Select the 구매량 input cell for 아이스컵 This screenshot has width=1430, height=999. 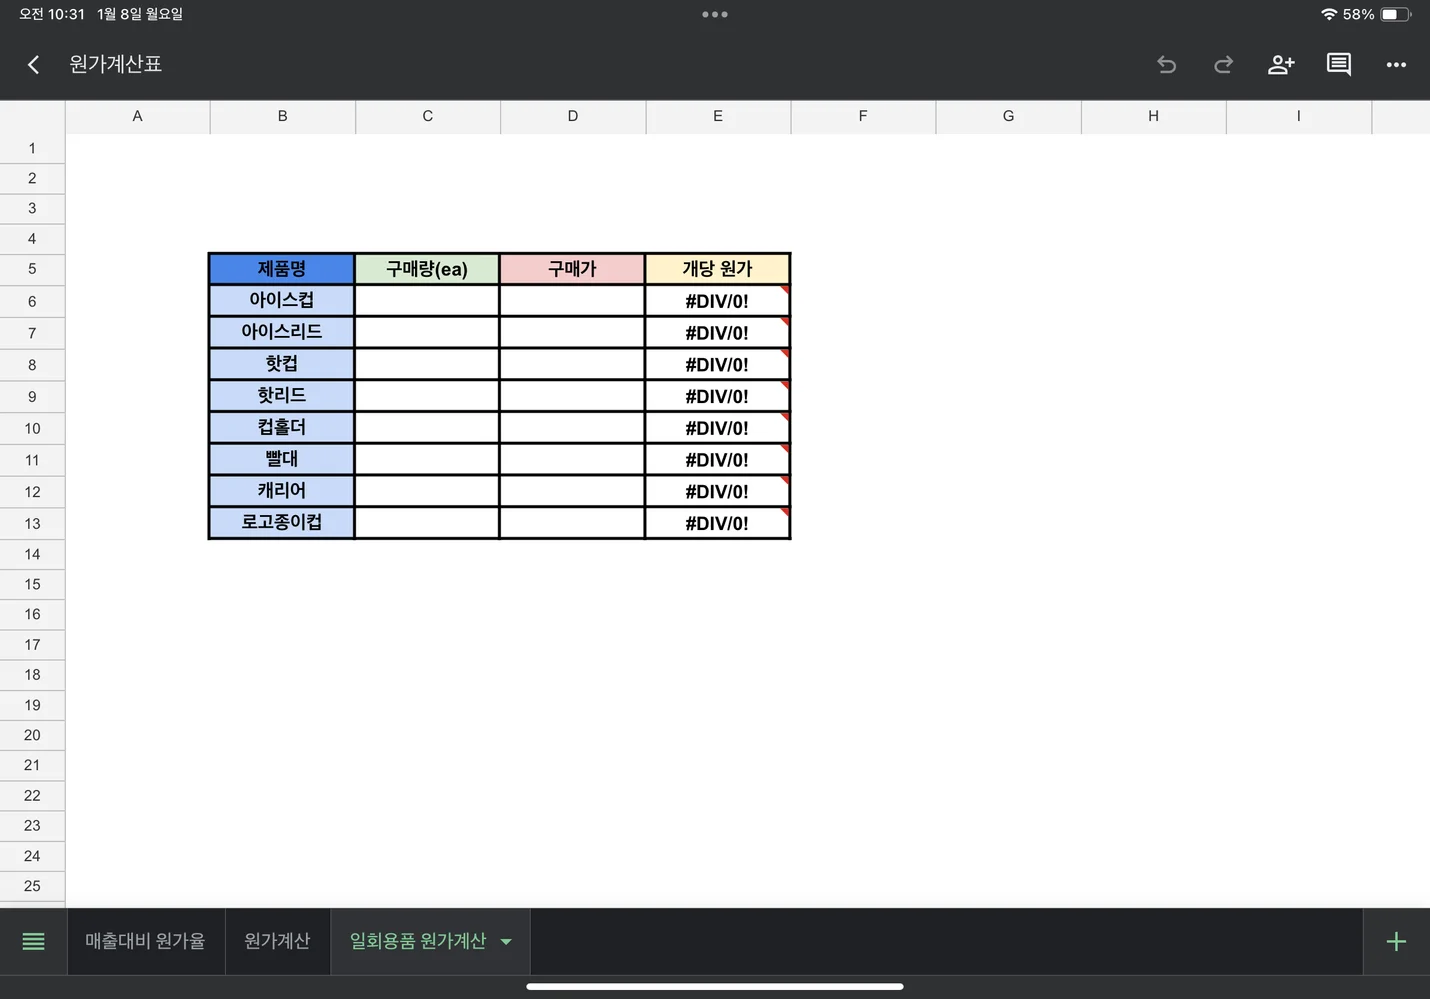pyautogui.click(x=427, y=300)
